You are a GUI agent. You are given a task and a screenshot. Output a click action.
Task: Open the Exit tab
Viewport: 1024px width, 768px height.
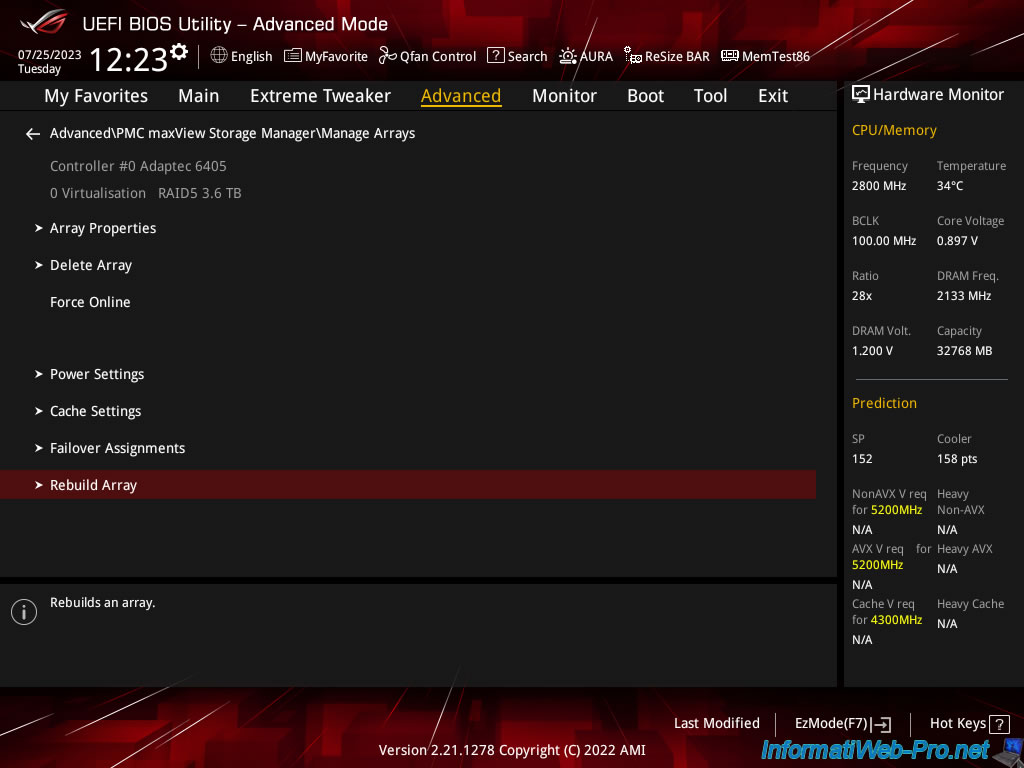773,96
